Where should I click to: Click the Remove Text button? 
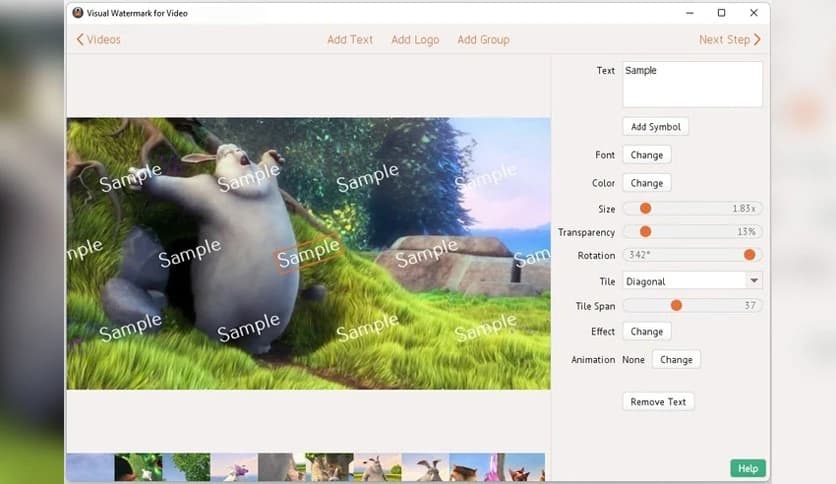point(658,402)
